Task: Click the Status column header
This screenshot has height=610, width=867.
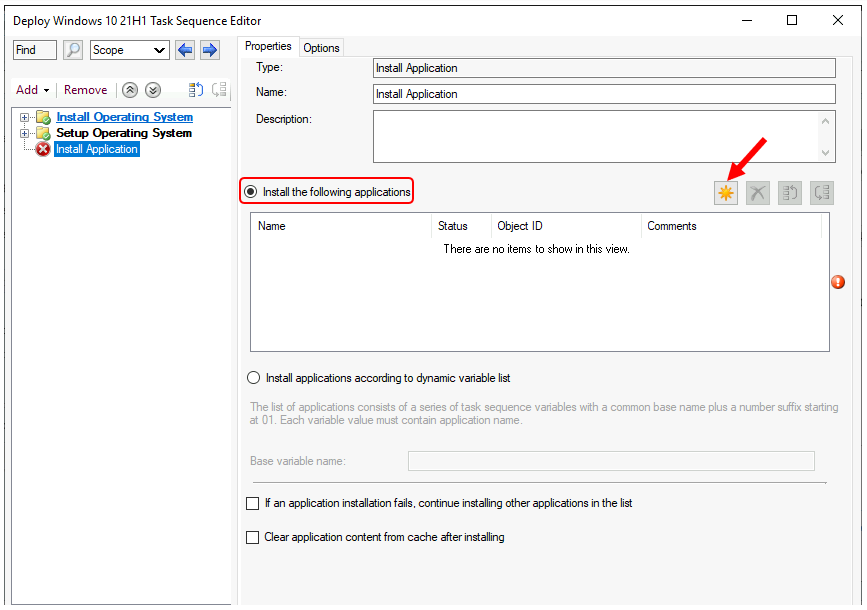Action: click(x=461, y=226)
